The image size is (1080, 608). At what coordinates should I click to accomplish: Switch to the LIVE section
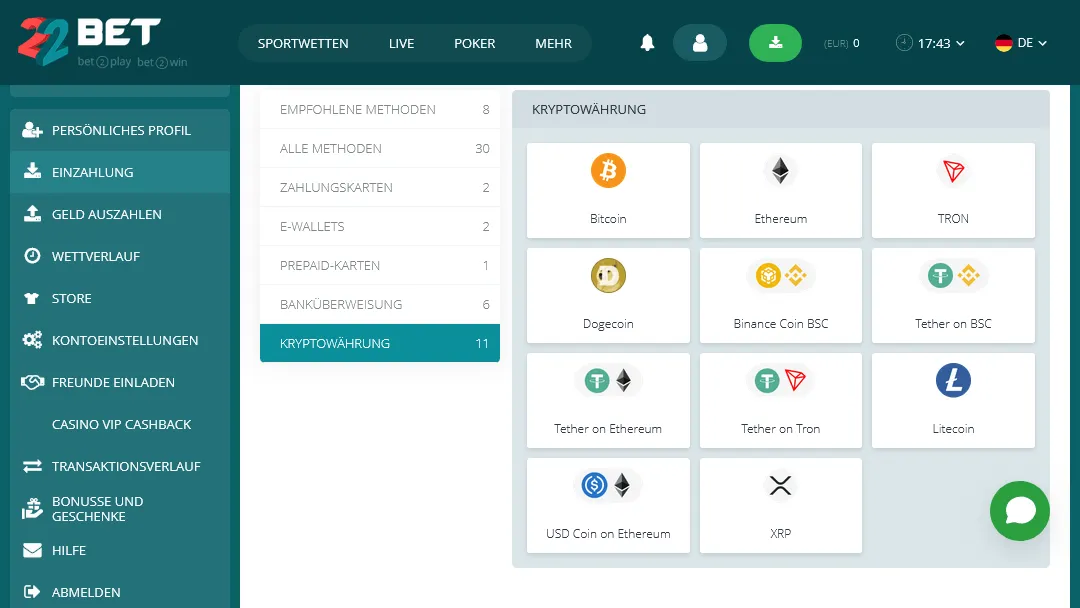(x=401, y=43)
